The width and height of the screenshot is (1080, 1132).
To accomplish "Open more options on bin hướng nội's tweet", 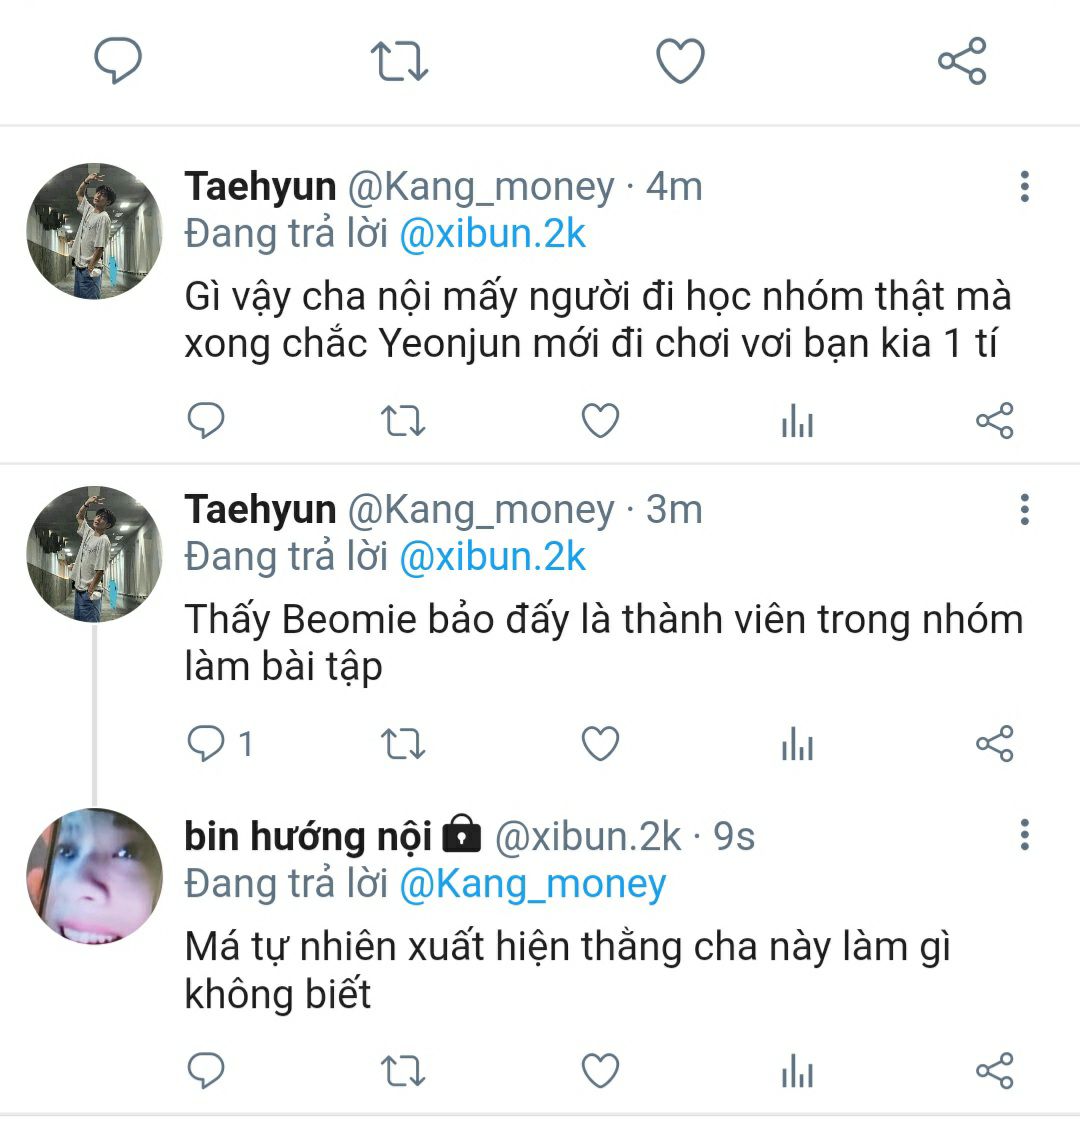I will [1024, 834].
